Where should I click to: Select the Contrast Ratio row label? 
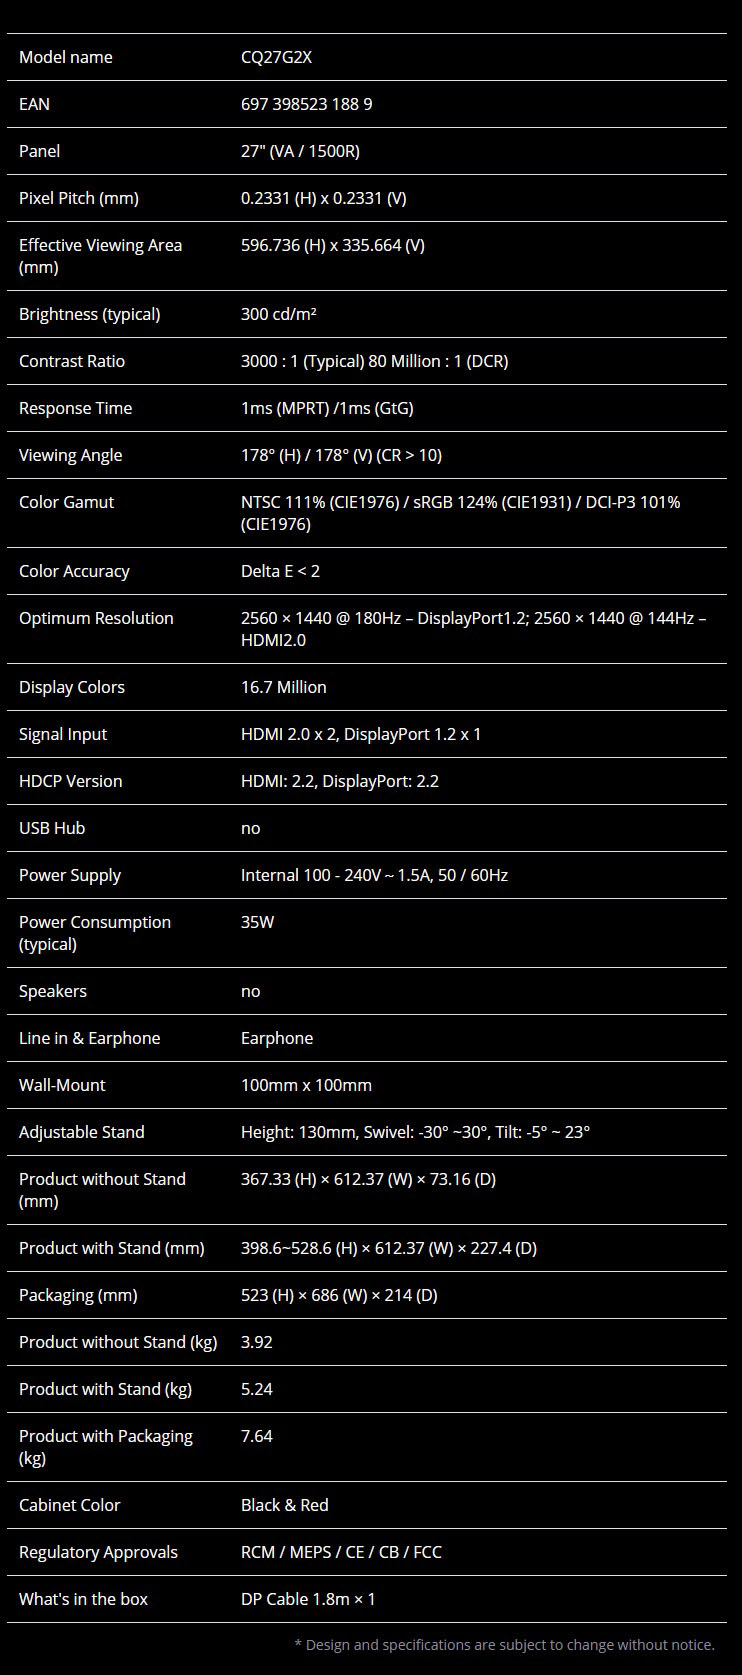pyautogui.click(x=72, y=361)
